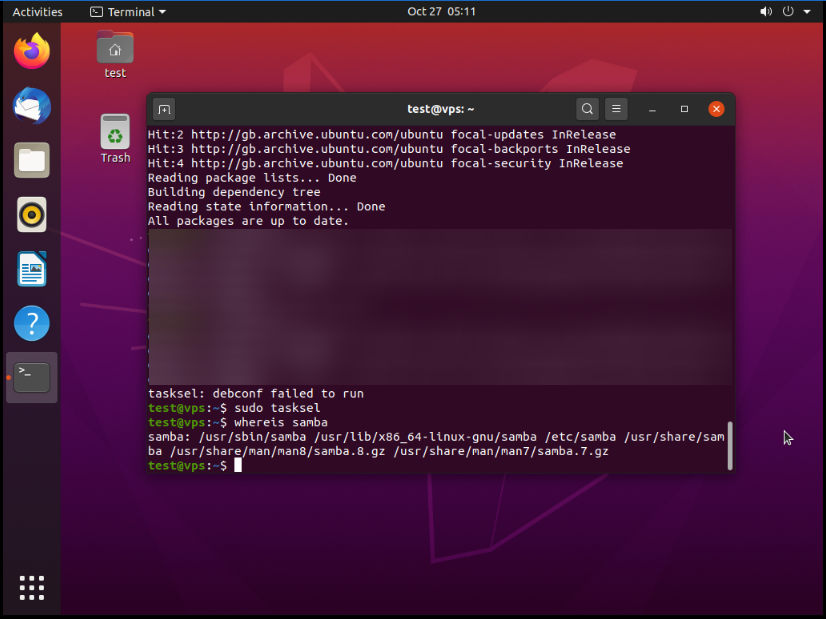Click 'Reading state information... Done' line

coord(267,207)
